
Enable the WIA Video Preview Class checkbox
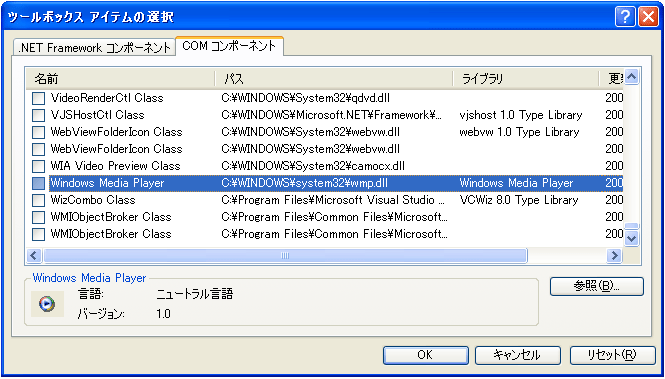coord(39,166)
